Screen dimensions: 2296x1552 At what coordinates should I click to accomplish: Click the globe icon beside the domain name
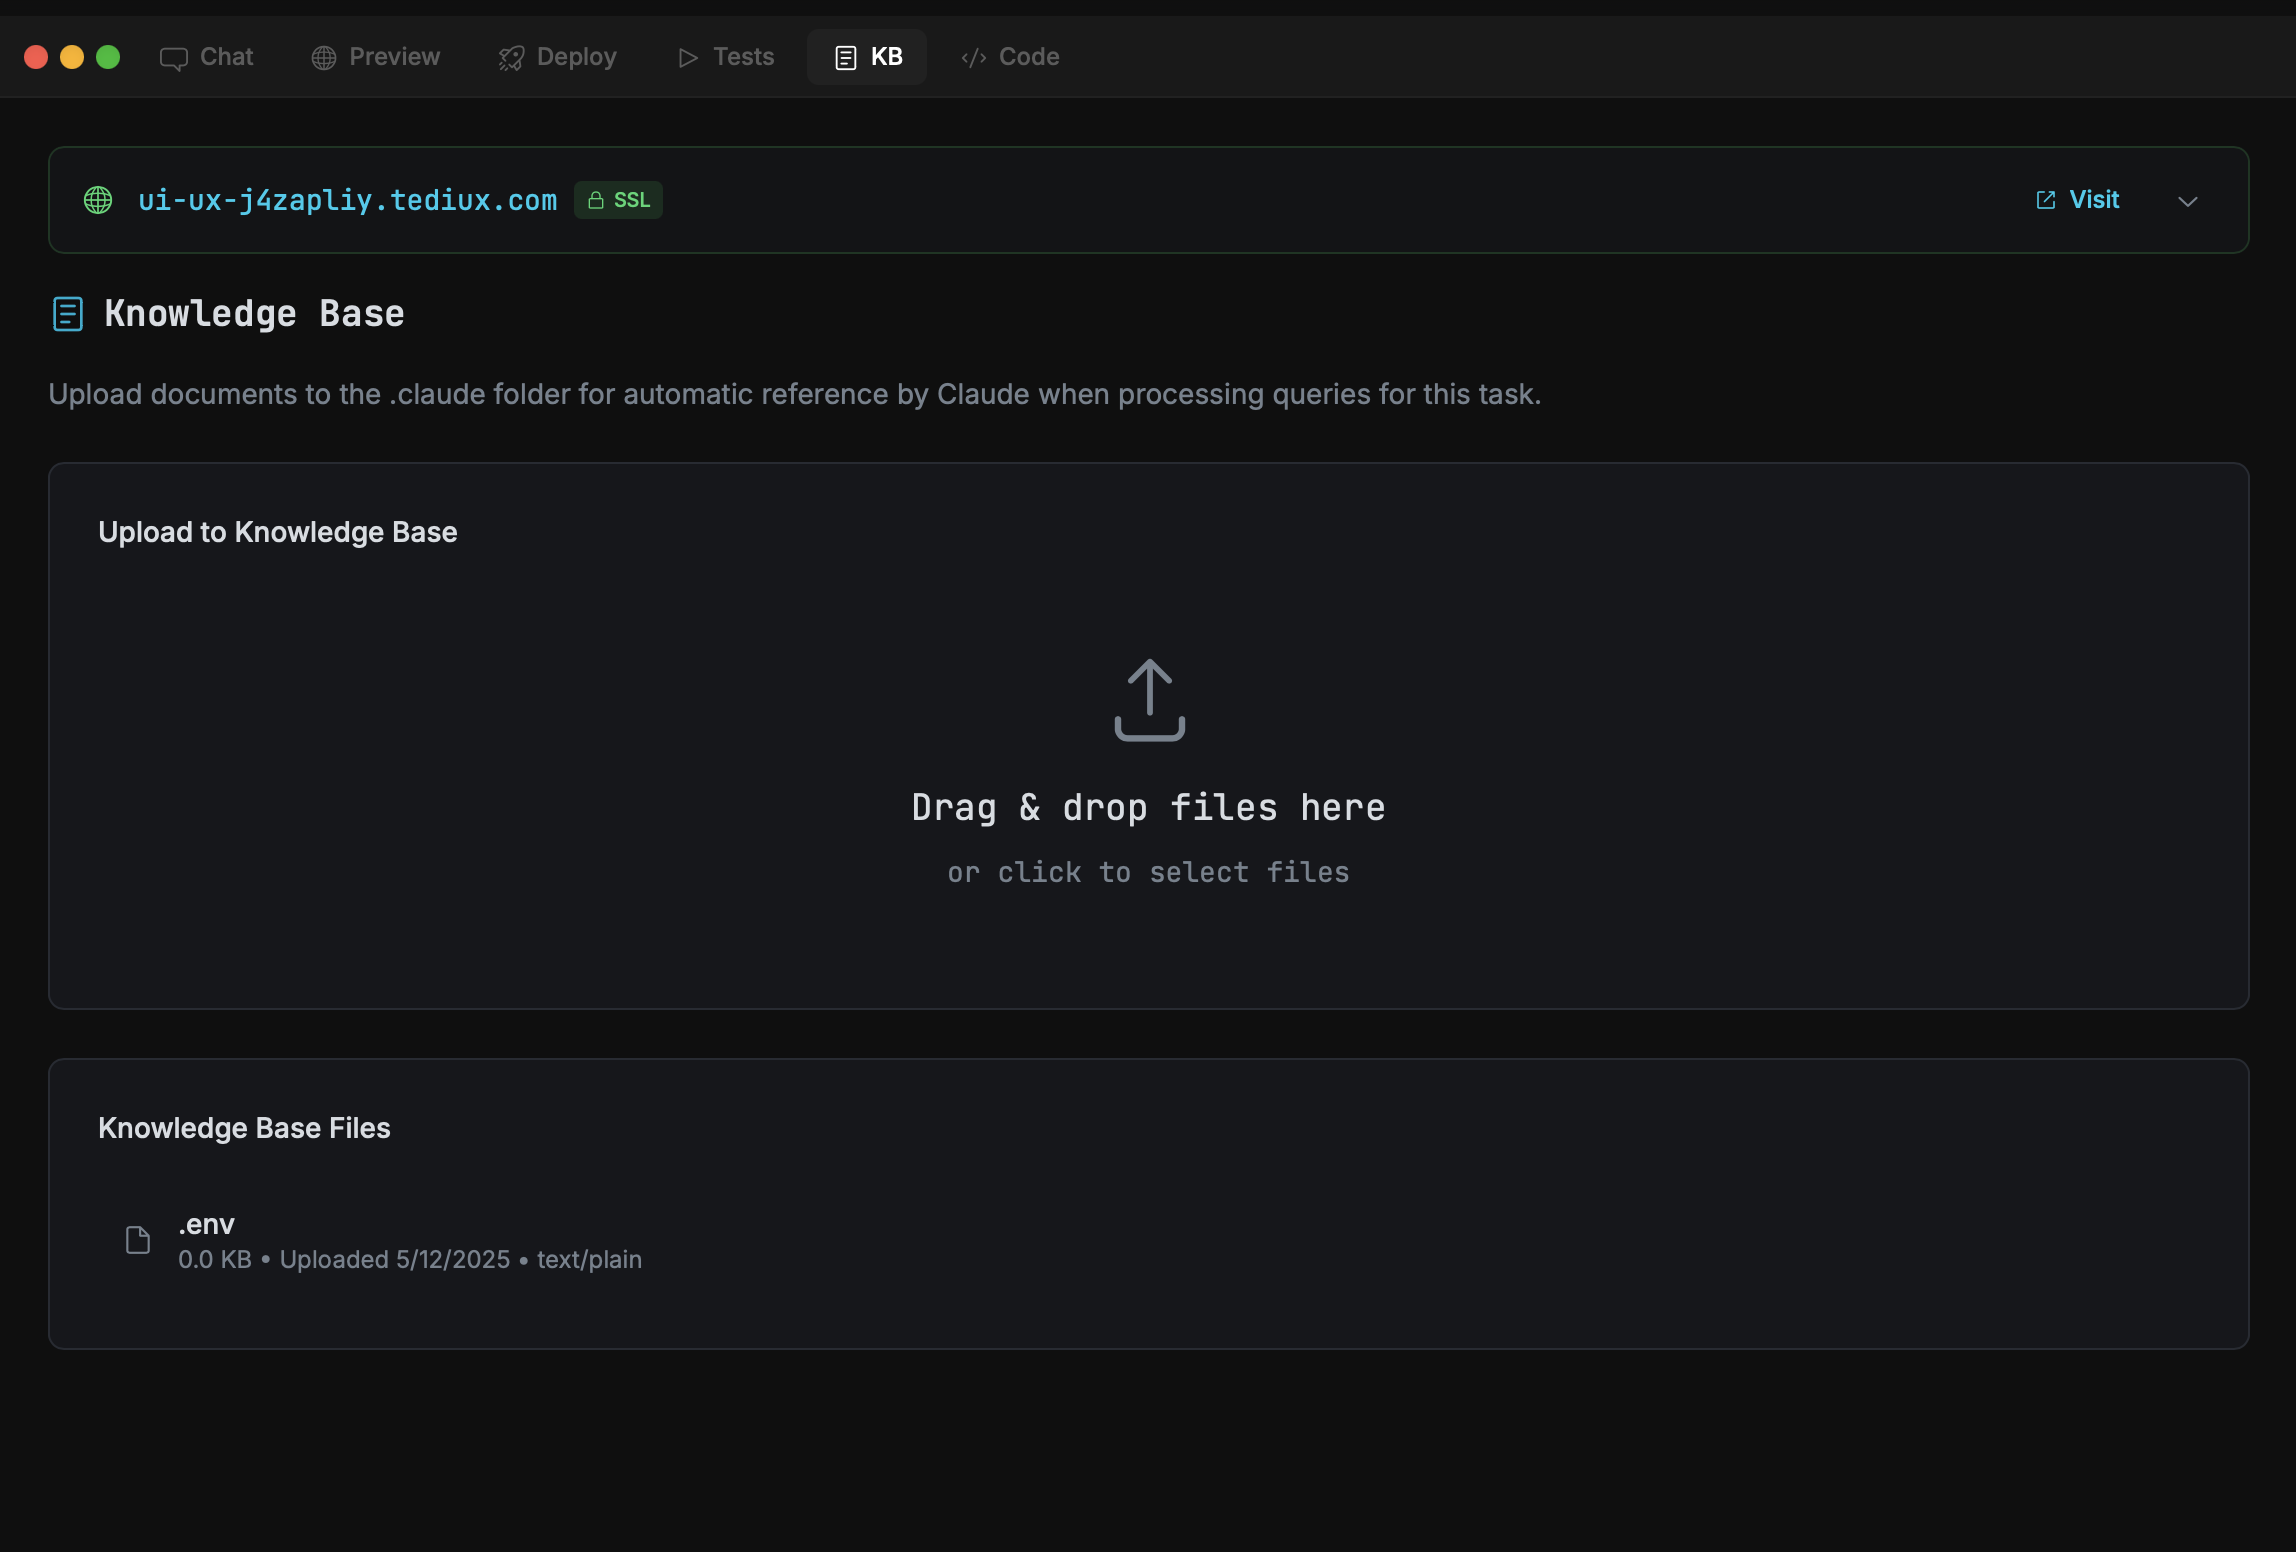(x=98, y=200)
